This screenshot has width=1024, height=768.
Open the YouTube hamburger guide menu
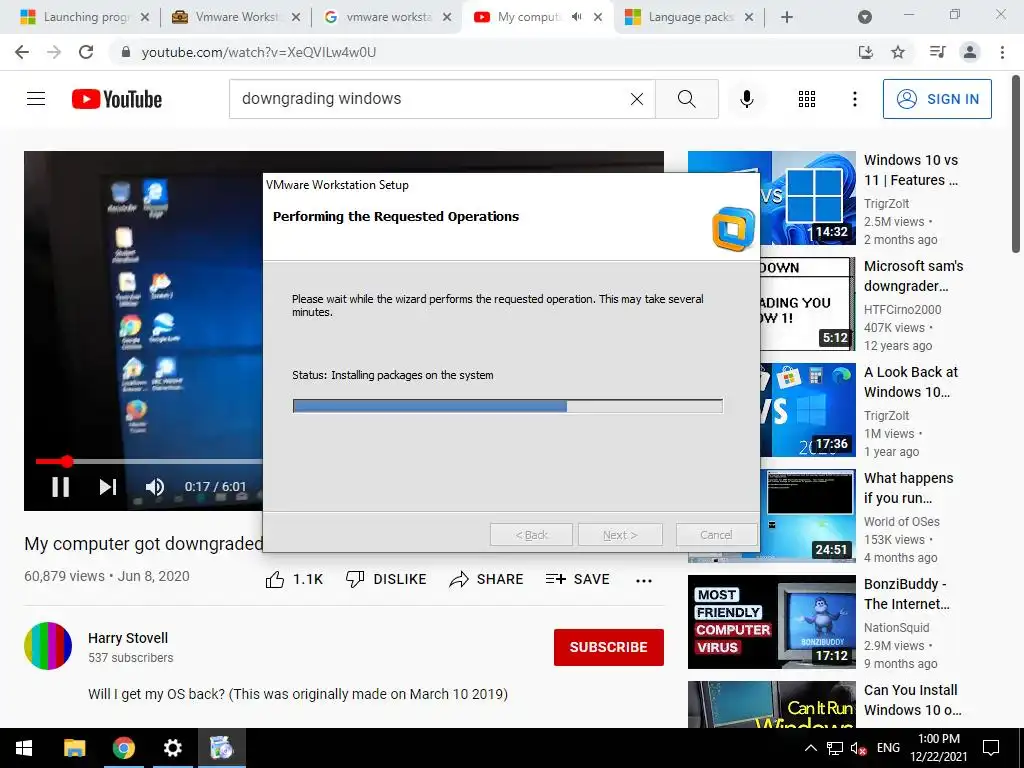36,99
